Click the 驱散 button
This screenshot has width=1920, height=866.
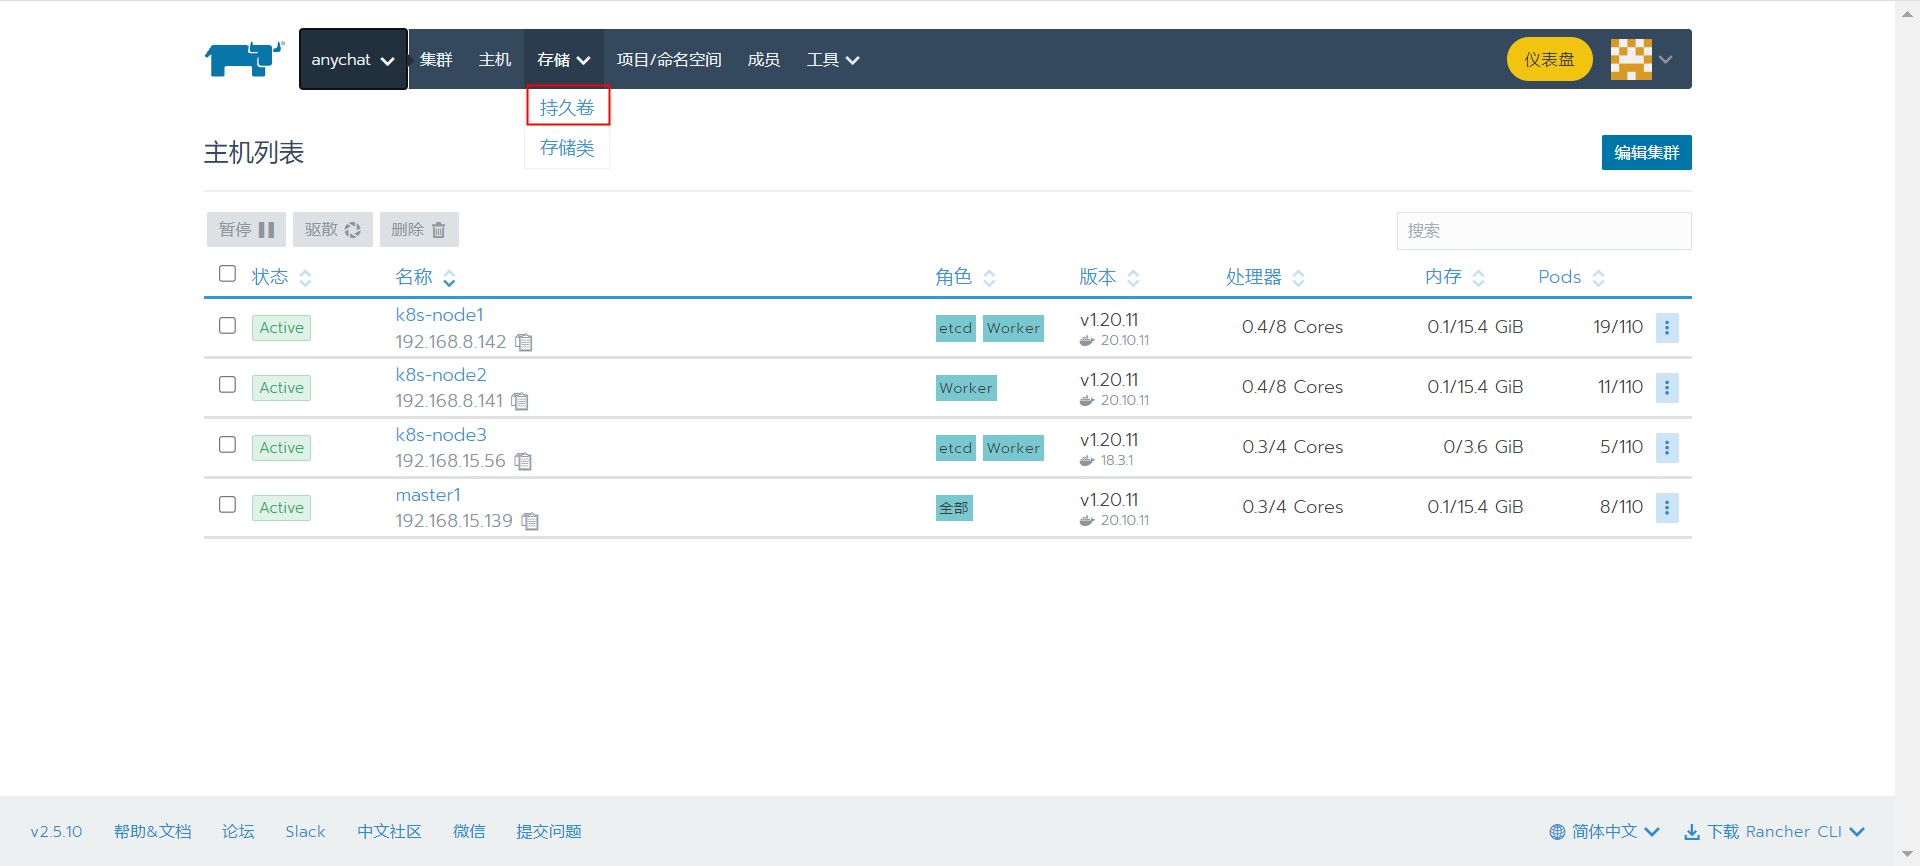point(333,230)
